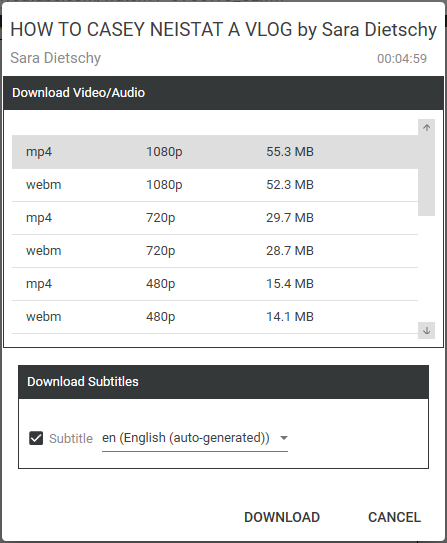The height and width of the screenshot is (543, 447).
Task: Click the scroll up arrow in format list
Action: click(x=426, y=127)
